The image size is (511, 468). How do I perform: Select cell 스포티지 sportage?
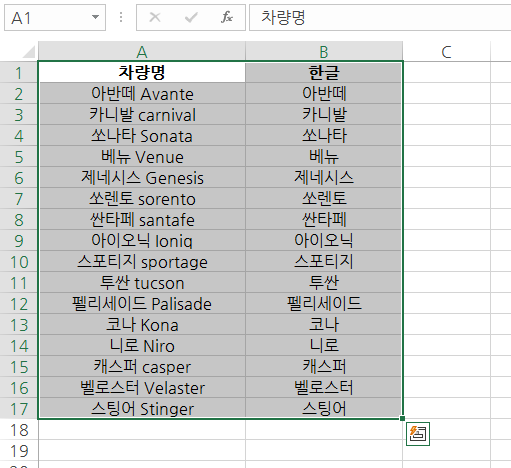click(142, 261)
